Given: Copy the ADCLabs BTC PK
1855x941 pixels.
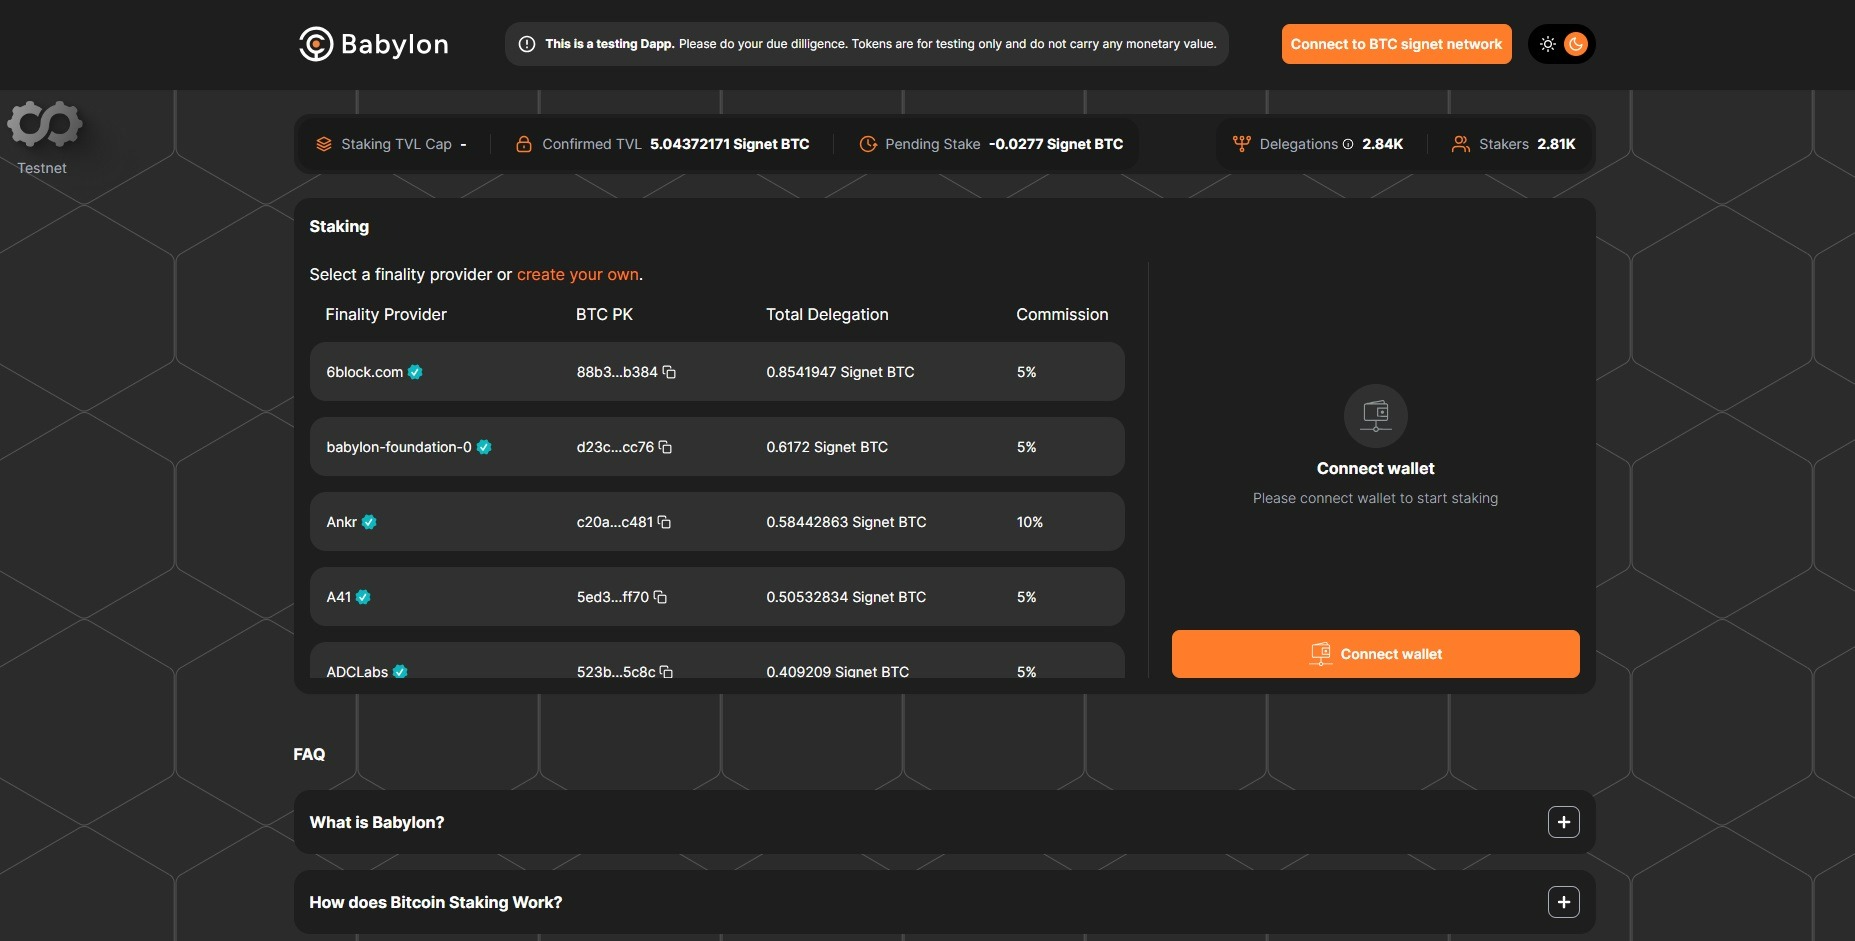Looking at the screenshot, I should click(x=667, y=672).
